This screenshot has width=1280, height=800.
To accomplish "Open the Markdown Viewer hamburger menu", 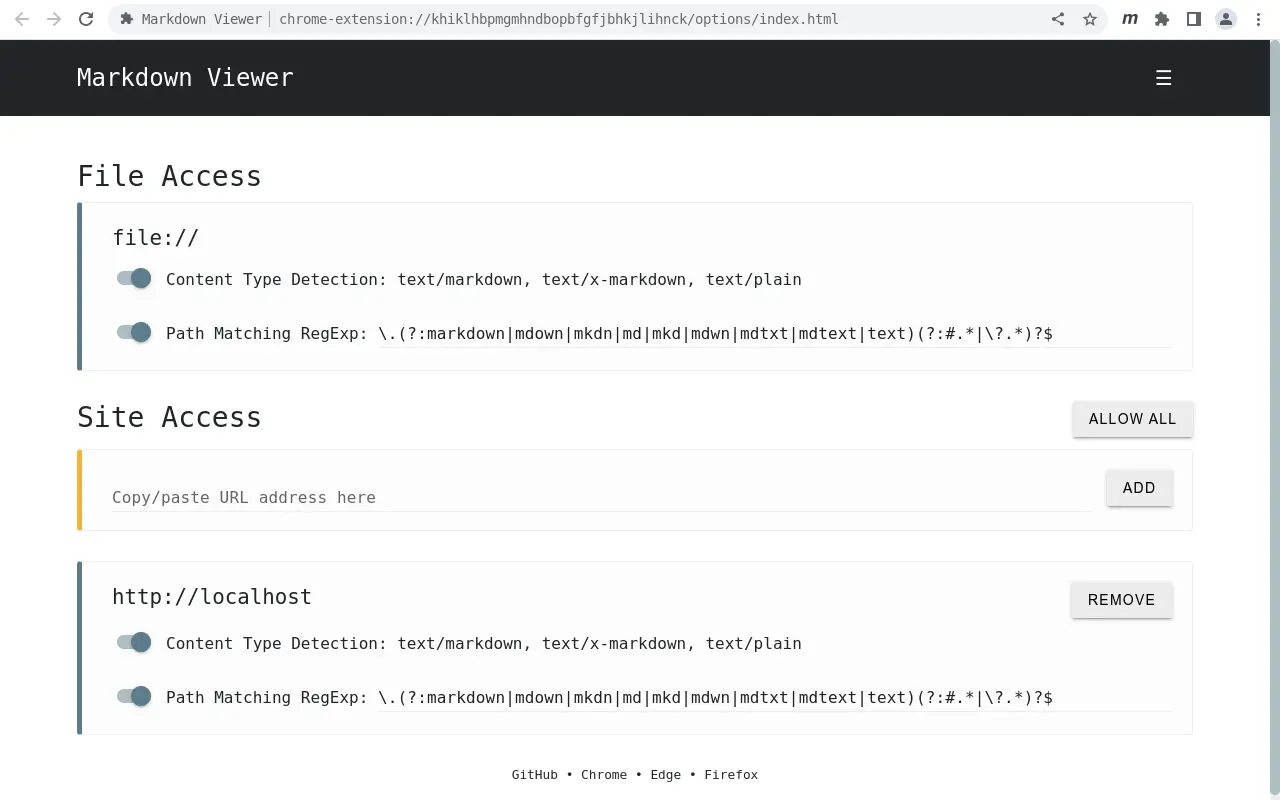I will pos(1163,78).
